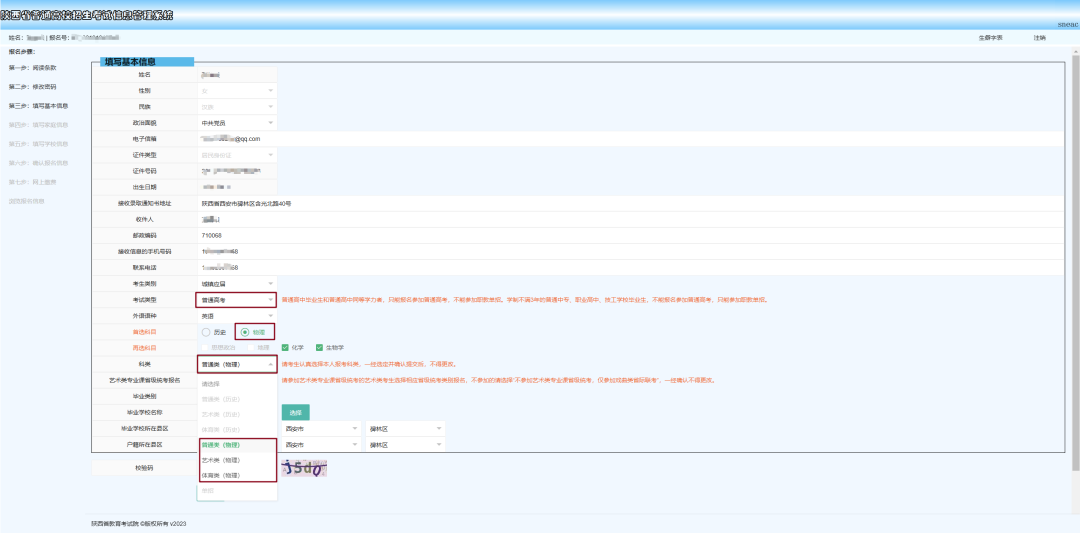Screen dimensions: 1080x533
Task: Click the 姓名 name field
Action: click(237, 74)
